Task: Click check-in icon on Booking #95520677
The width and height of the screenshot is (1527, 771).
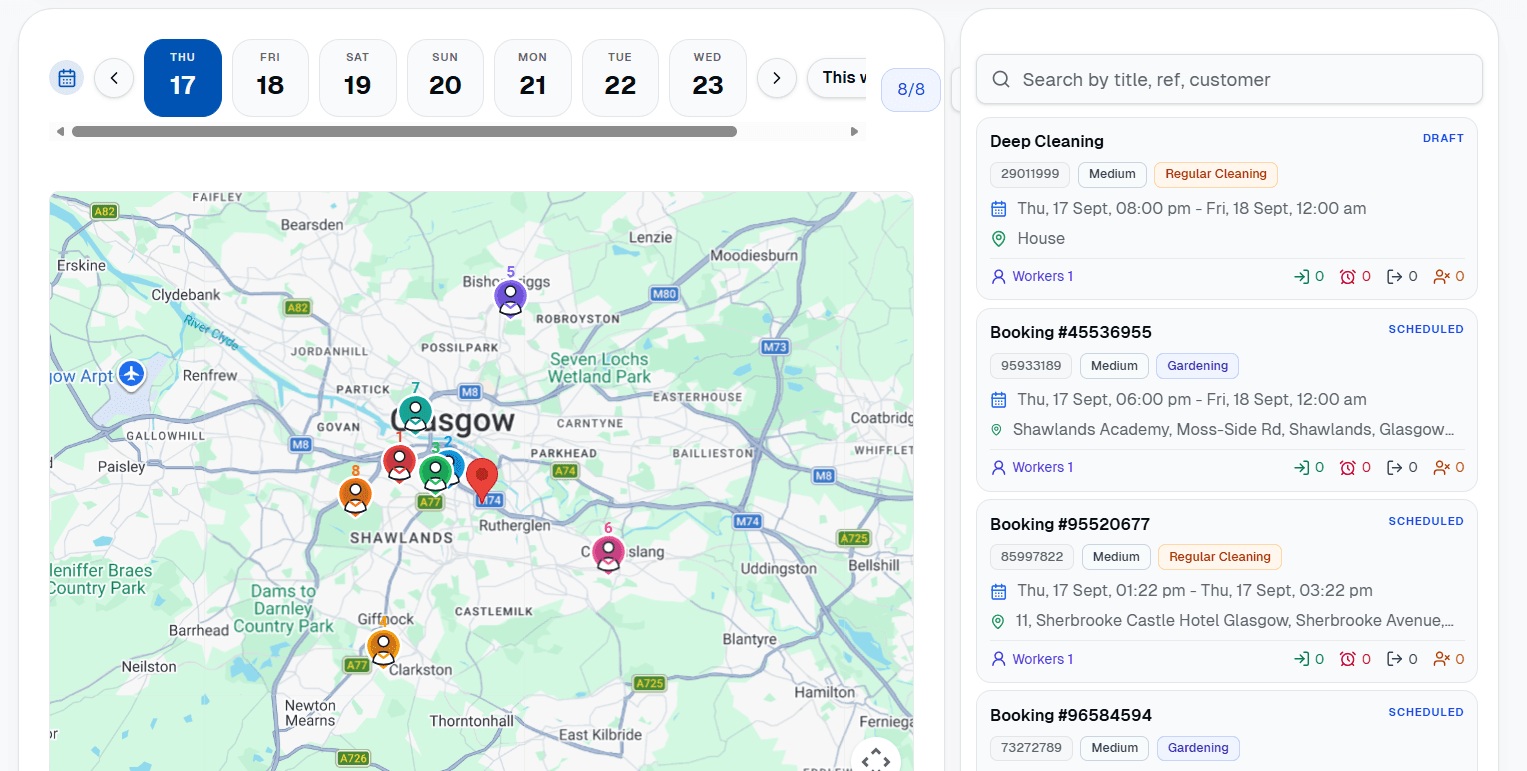Action: pyautogui.click(x=1302, y=659)
